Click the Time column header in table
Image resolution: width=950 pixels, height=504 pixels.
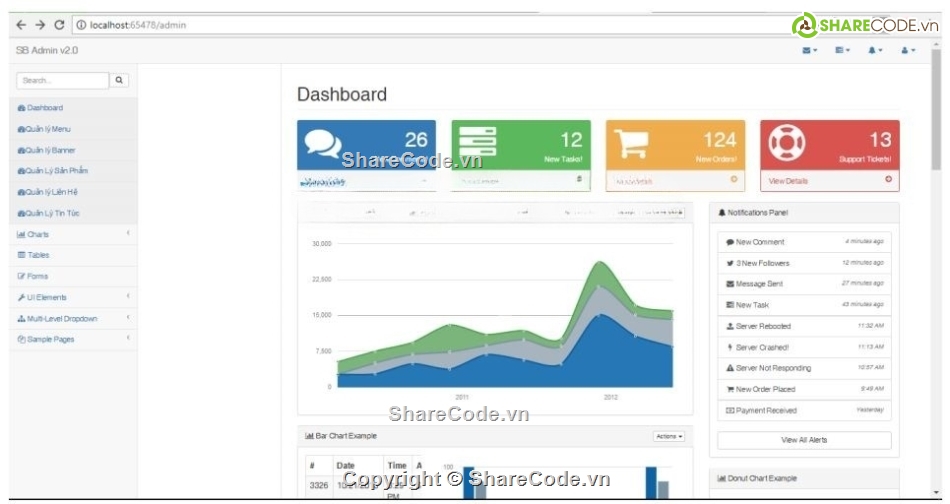[x=397, y=465]
